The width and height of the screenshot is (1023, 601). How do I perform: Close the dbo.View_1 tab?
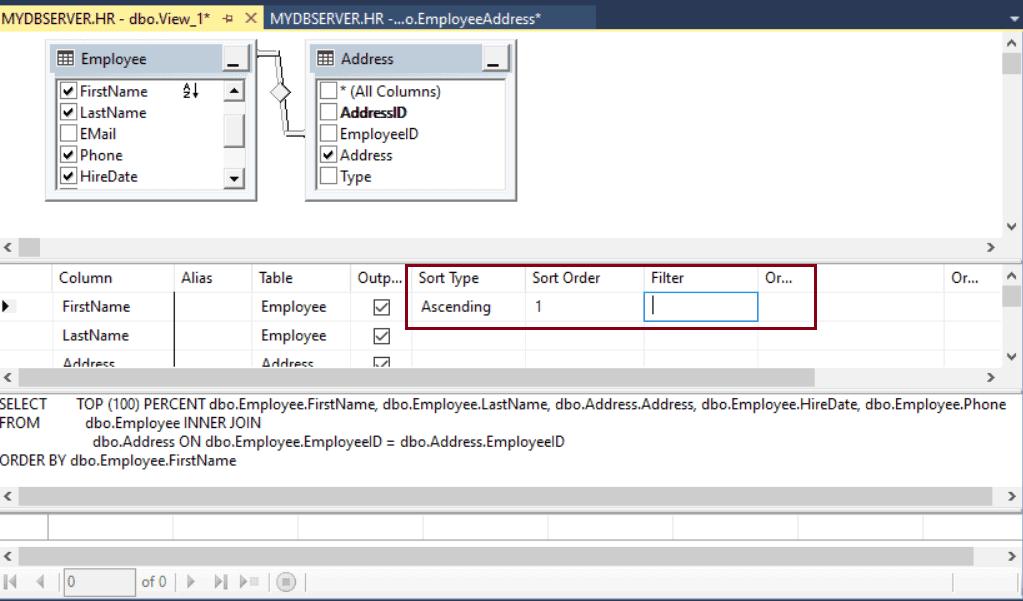pos(250,18)
